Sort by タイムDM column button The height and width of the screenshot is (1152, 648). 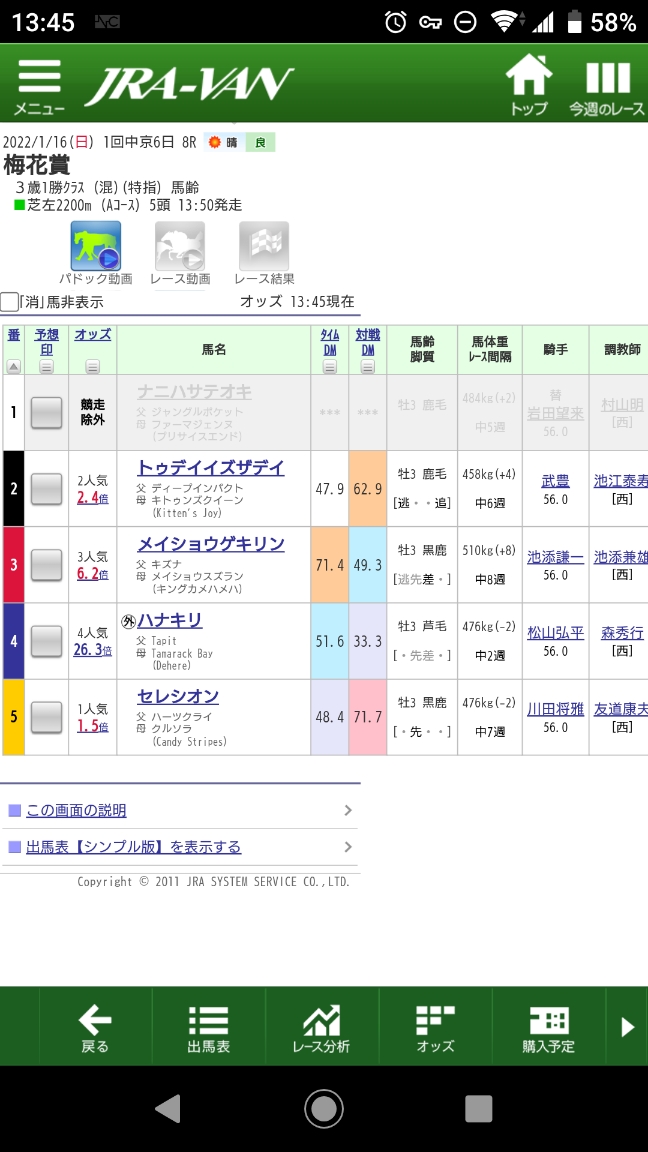tap(330, 367)
